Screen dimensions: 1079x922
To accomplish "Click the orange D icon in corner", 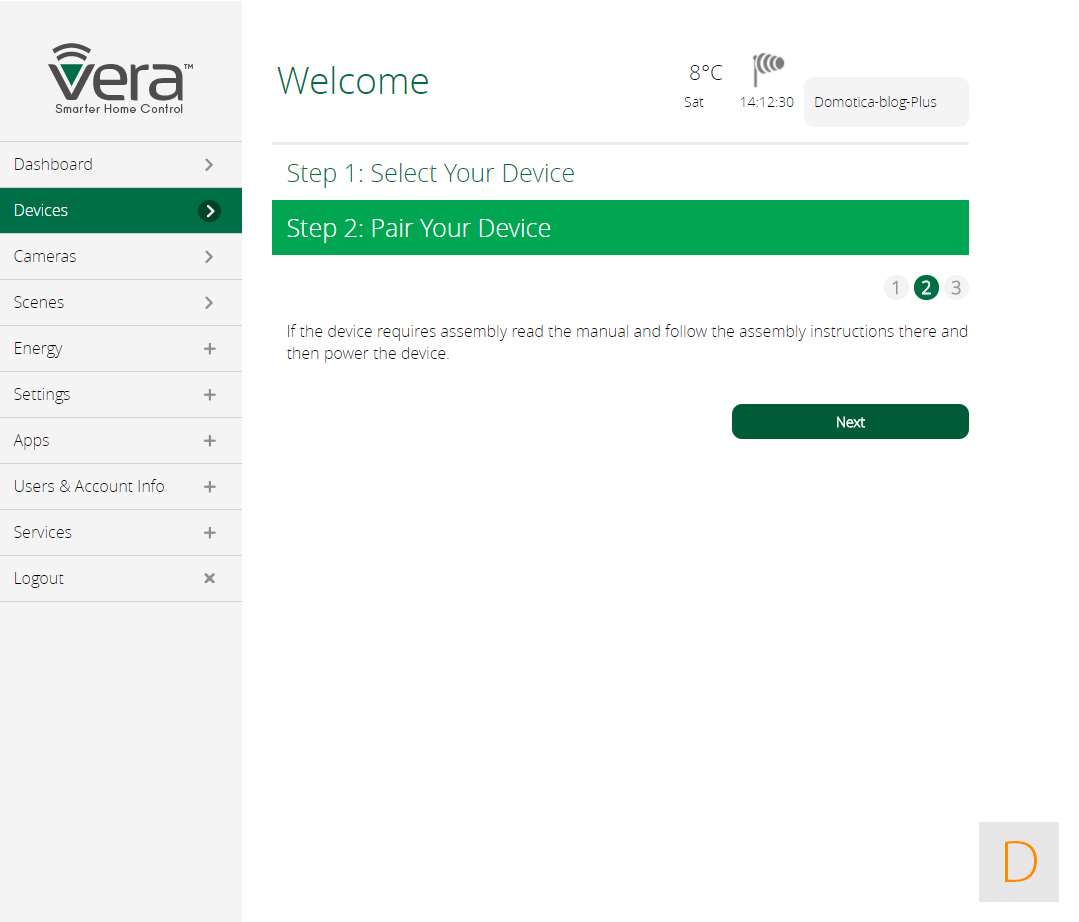I will [1019, 862].
